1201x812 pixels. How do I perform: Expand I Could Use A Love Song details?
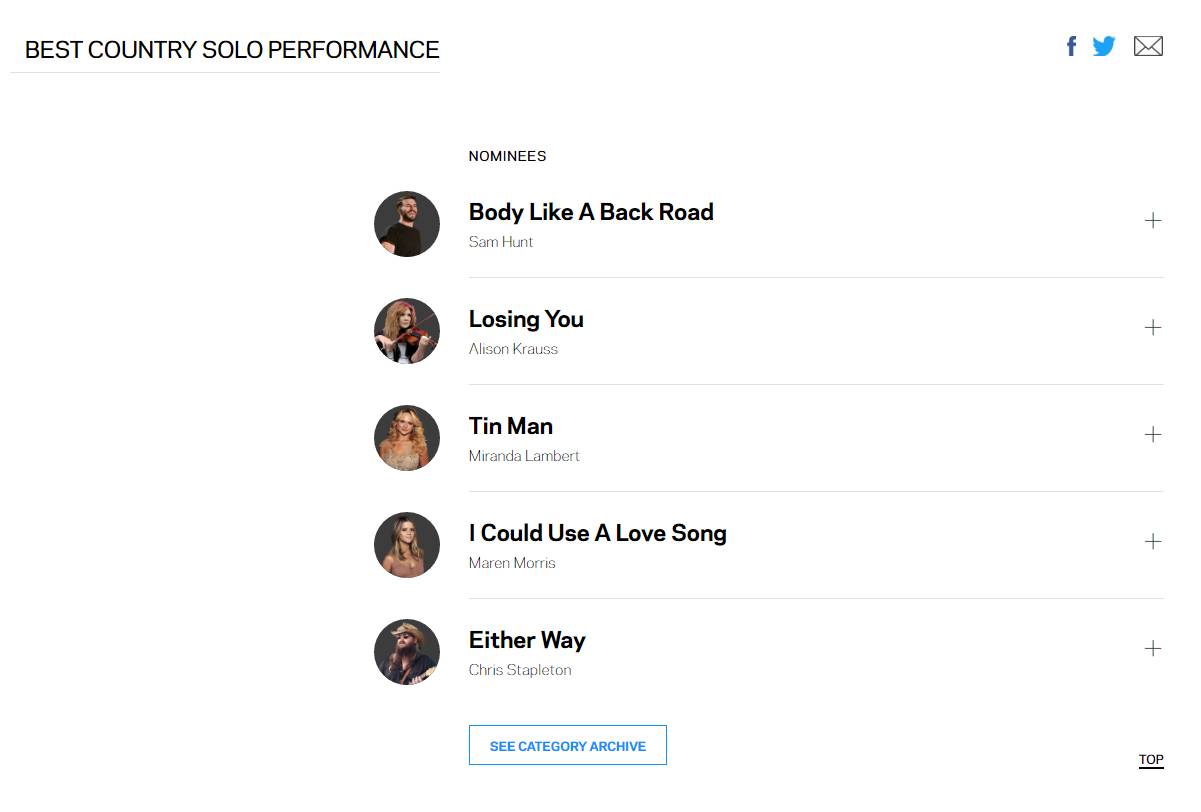[x=1152, y=542]
